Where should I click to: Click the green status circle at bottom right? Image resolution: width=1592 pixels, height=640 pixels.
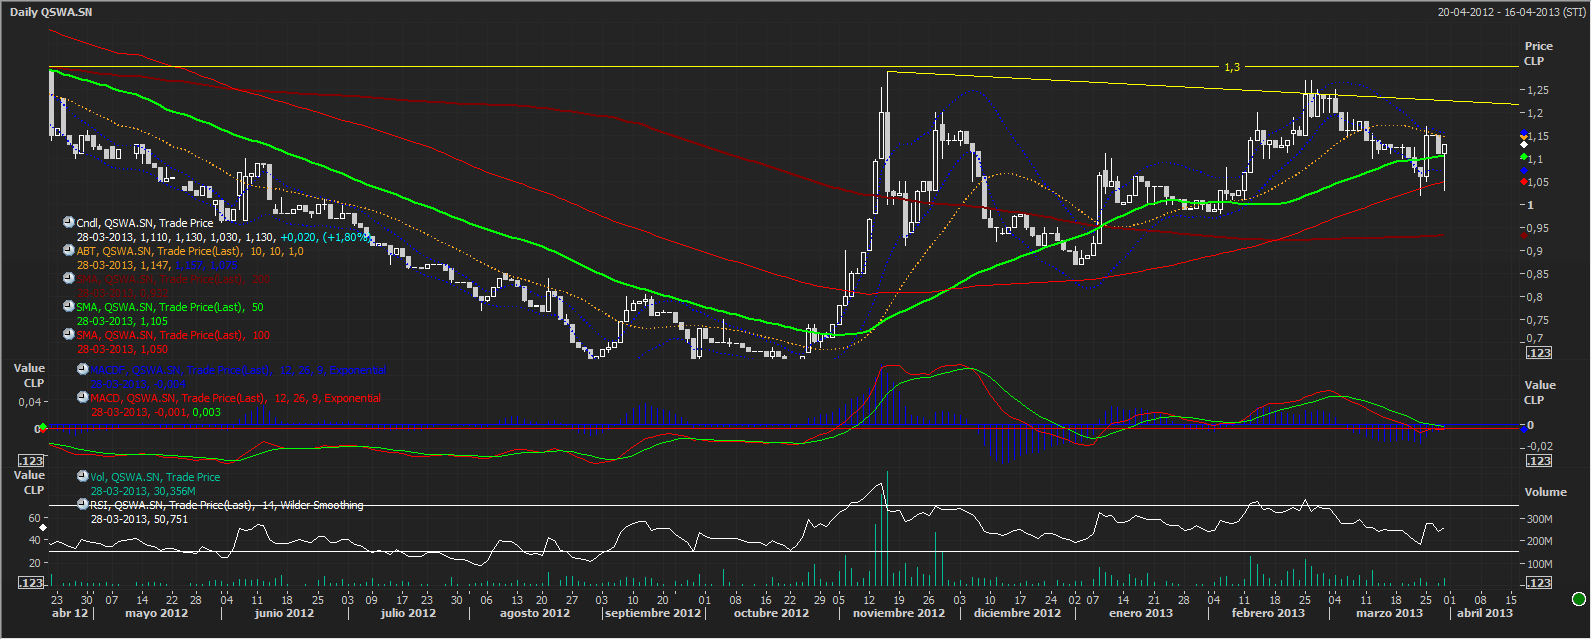coord(1579,600)
